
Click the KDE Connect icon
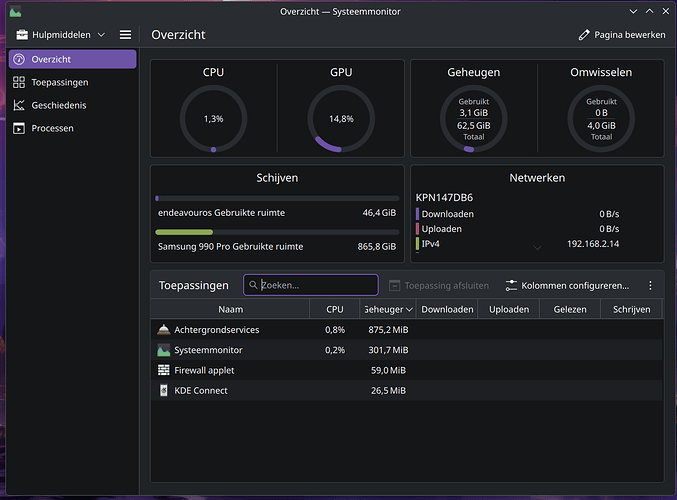(164, 390)
